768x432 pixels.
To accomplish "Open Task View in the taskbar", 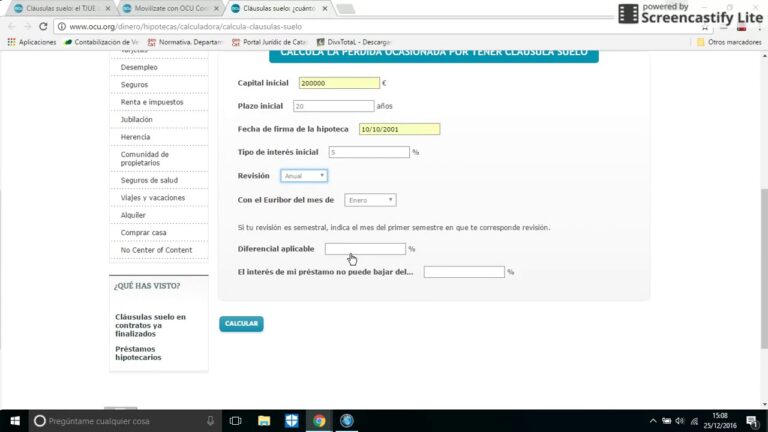I will [236, 421].
